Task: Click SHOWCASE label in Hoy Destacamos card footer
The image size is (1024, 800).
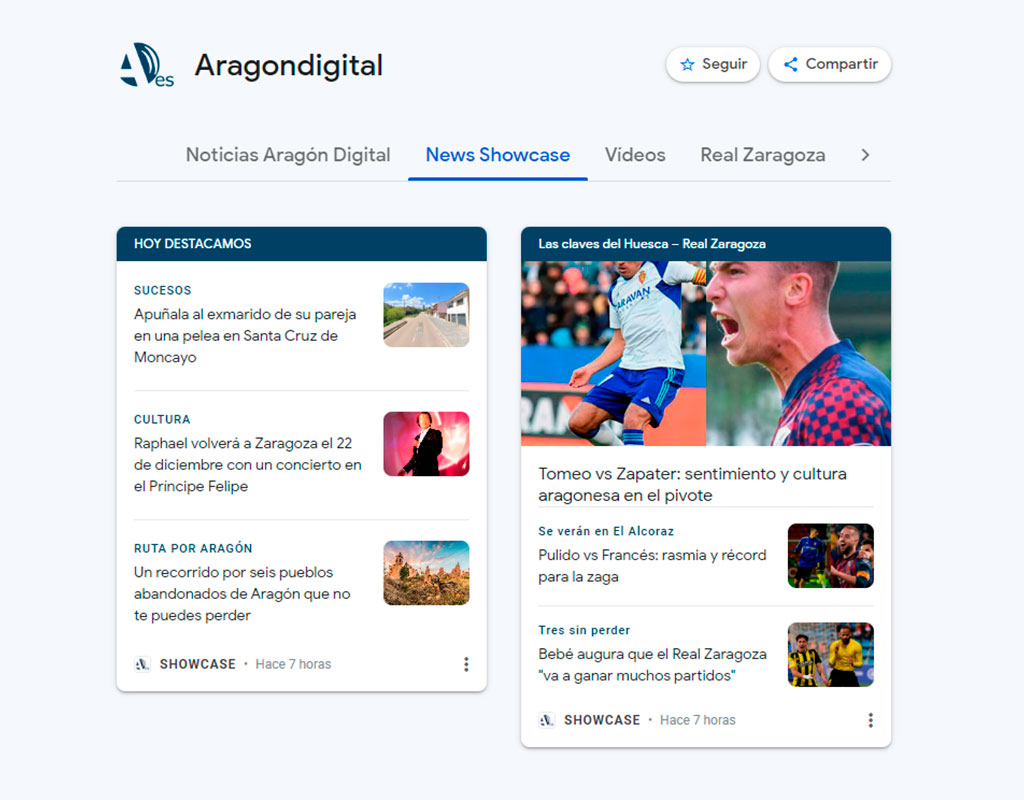Action: (198, 664)
